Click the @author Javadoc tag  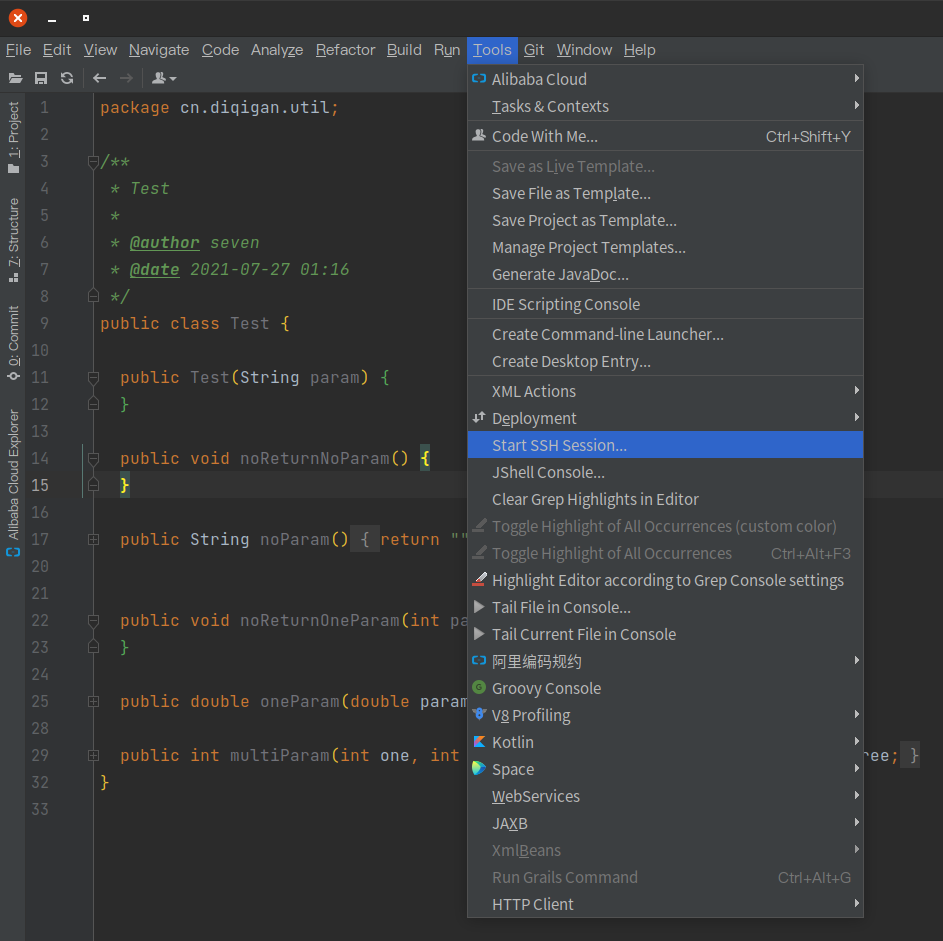(x=164, y=243)
